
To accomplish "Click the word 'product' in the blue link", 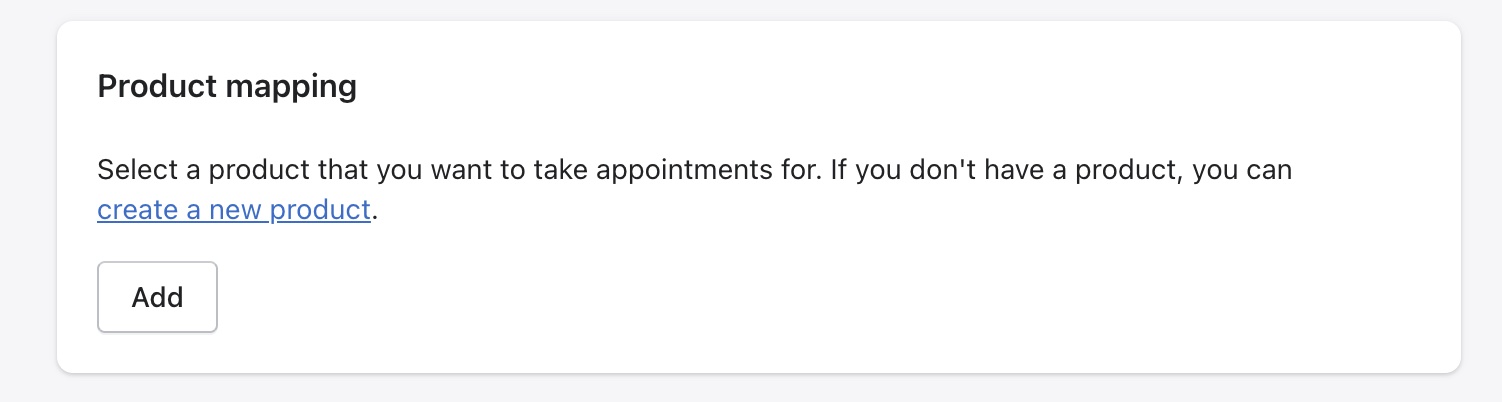I will [x=320, y=211].
